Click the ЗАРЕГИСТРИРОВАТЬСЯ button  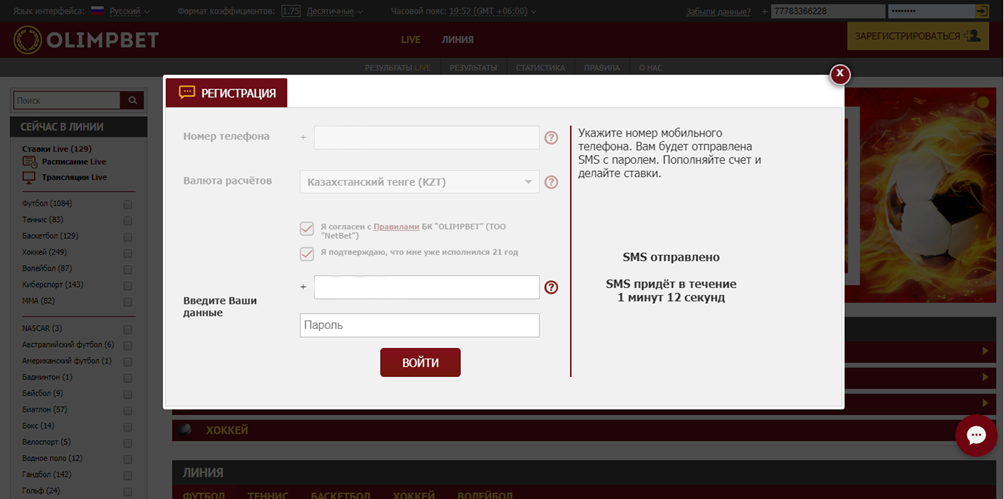pos(917,36)
